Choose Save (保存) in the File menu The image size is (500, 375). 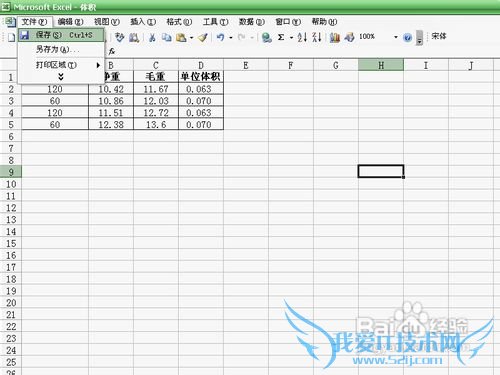tap(61, 35)
